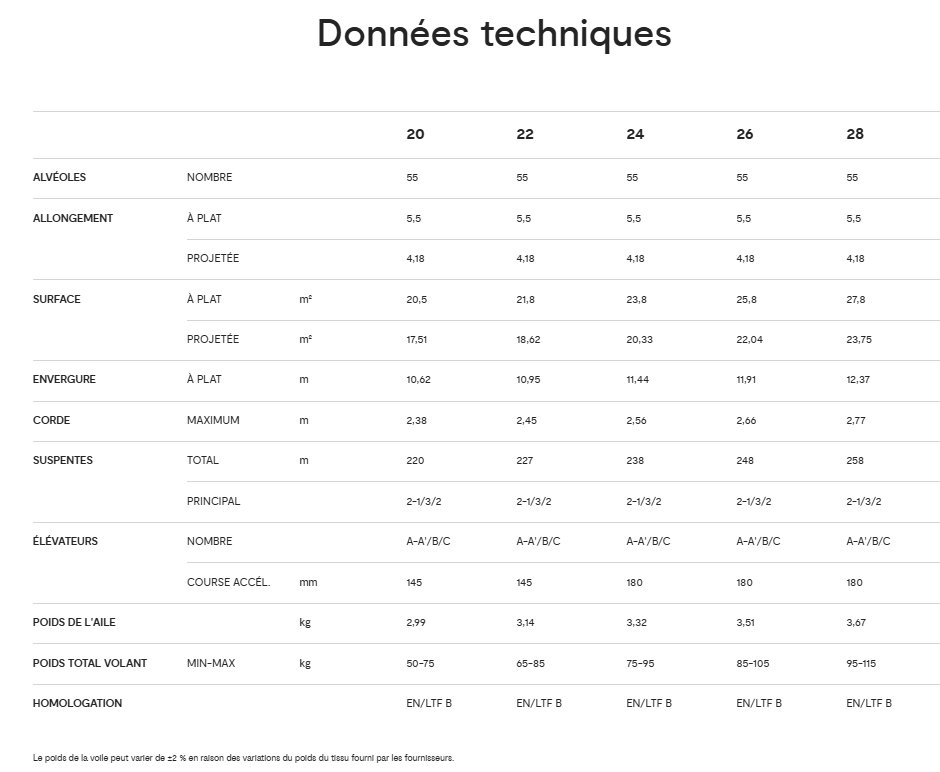Select the size 24 column header
The width and height of the screenshot is (940, 772).
pos(635,134)
